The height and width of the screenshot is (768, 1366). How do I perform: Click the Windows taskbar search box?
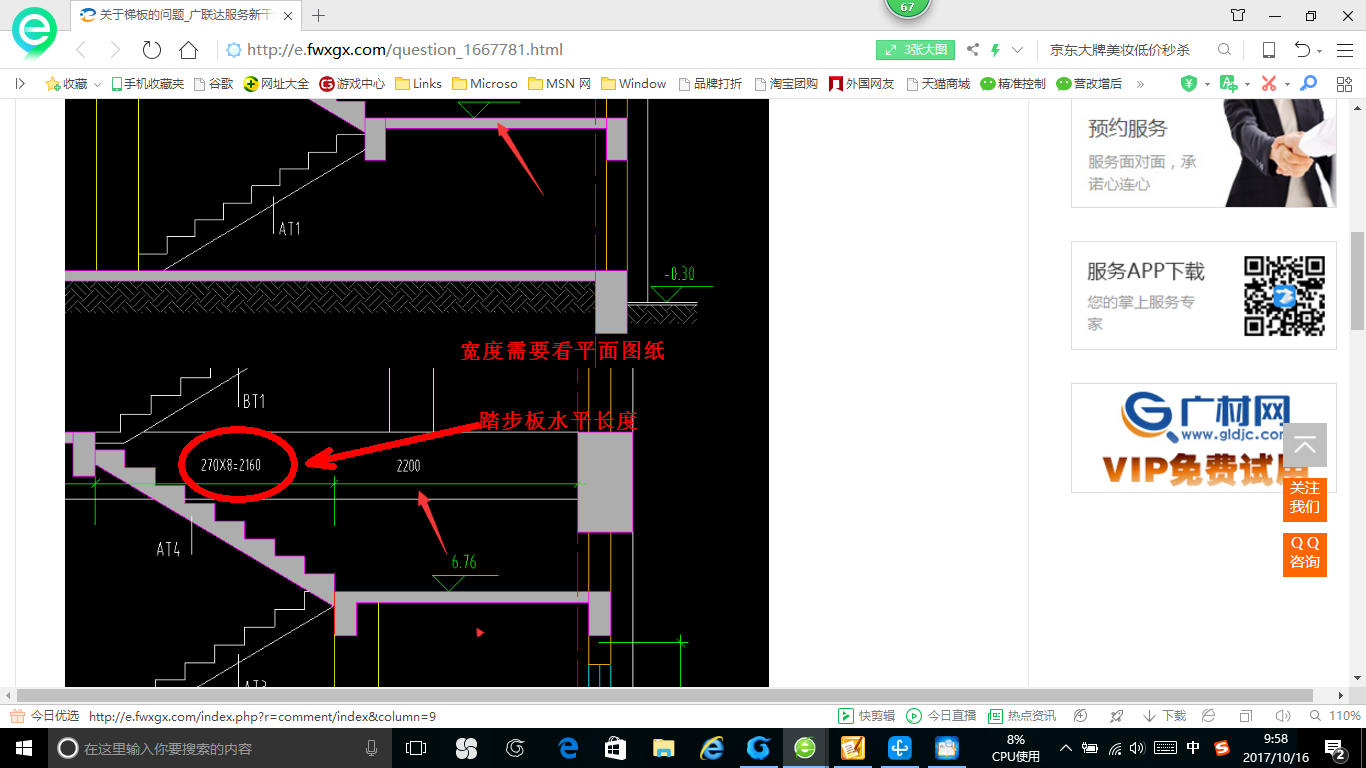[x=218, y=748]
